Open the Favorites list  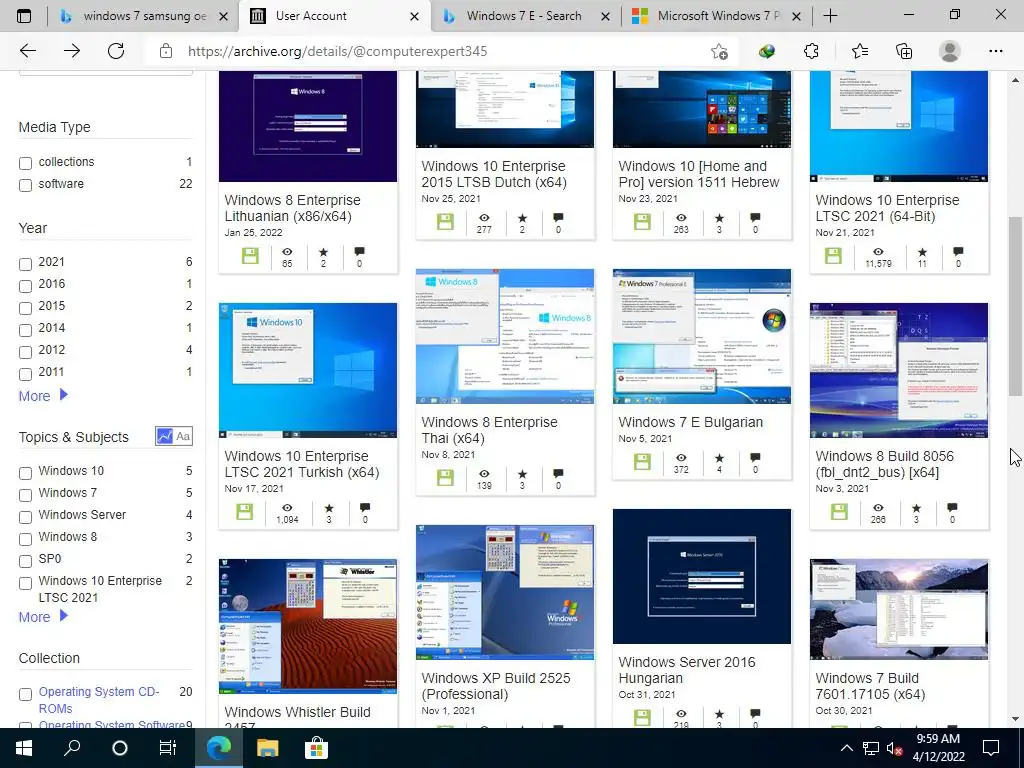pos(859,51)
